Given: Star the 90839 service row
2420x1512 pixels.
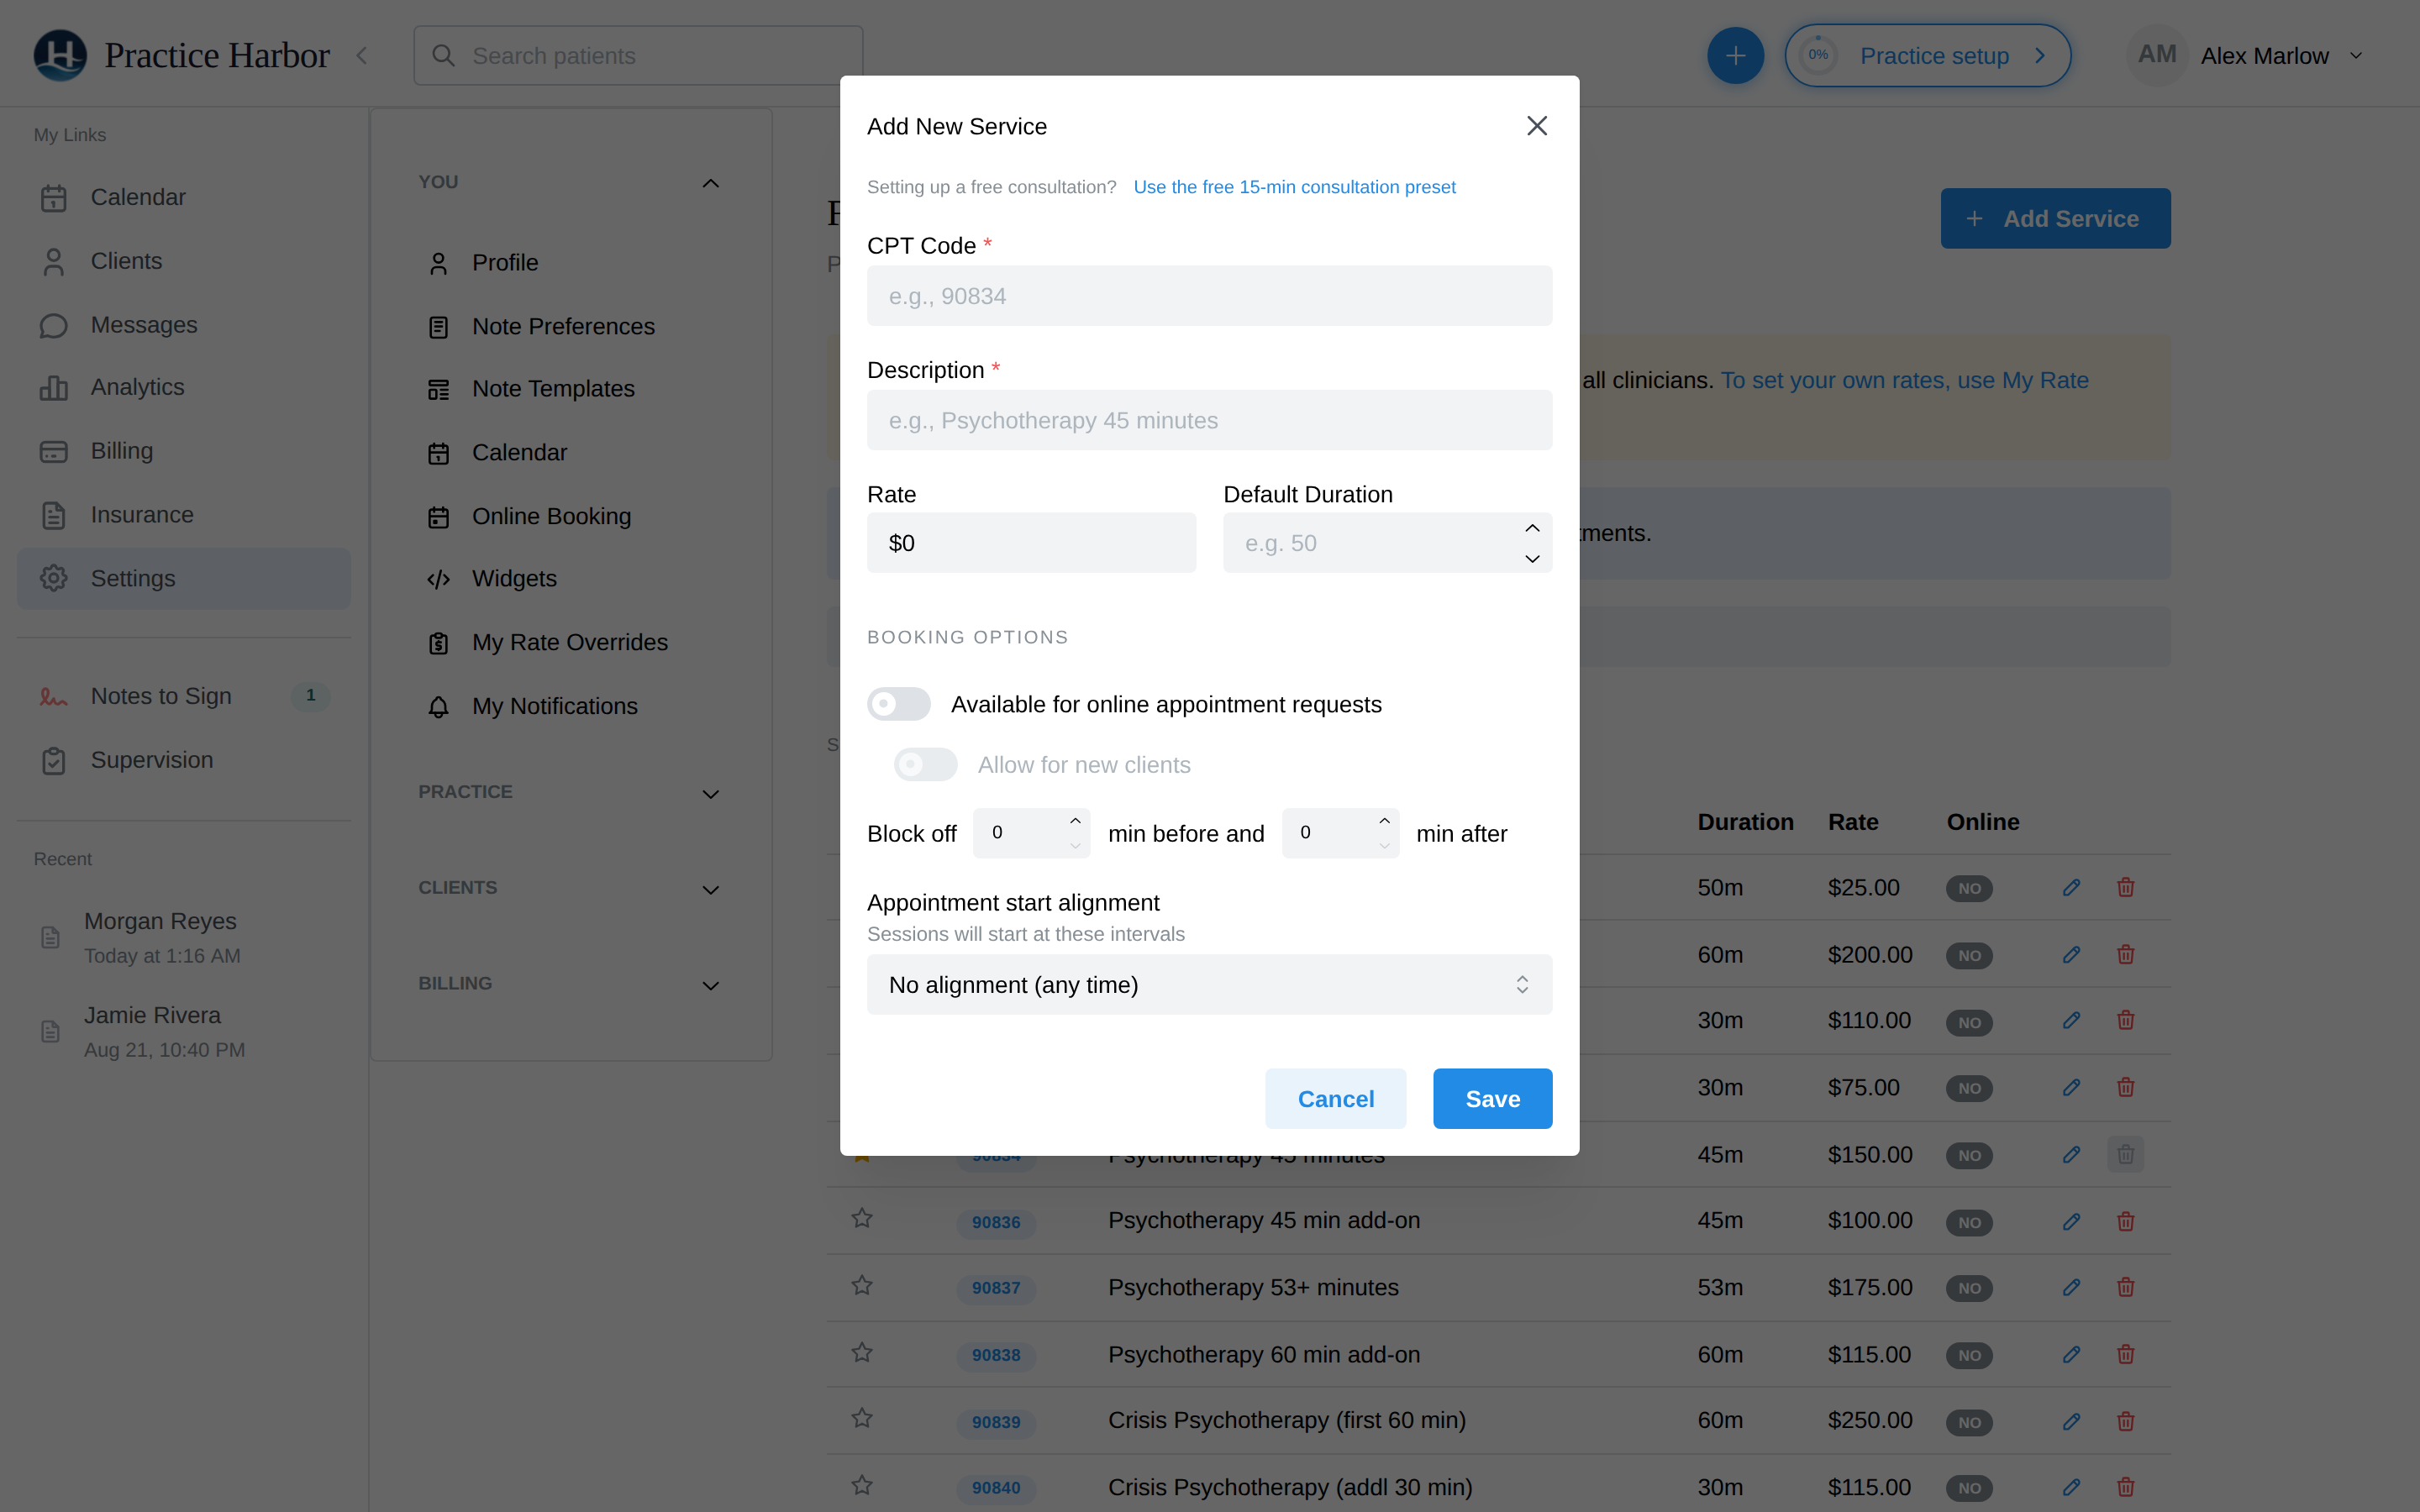Looking at the screenshot, I should pyautogui.click(x=862, y=1419).
